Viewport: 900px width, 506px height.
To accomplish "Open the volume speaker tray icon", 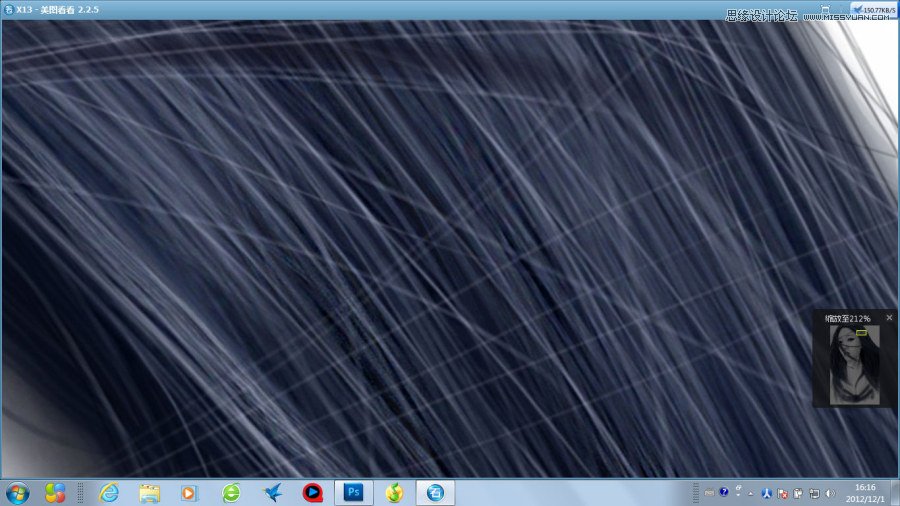I will pos(830,493).
